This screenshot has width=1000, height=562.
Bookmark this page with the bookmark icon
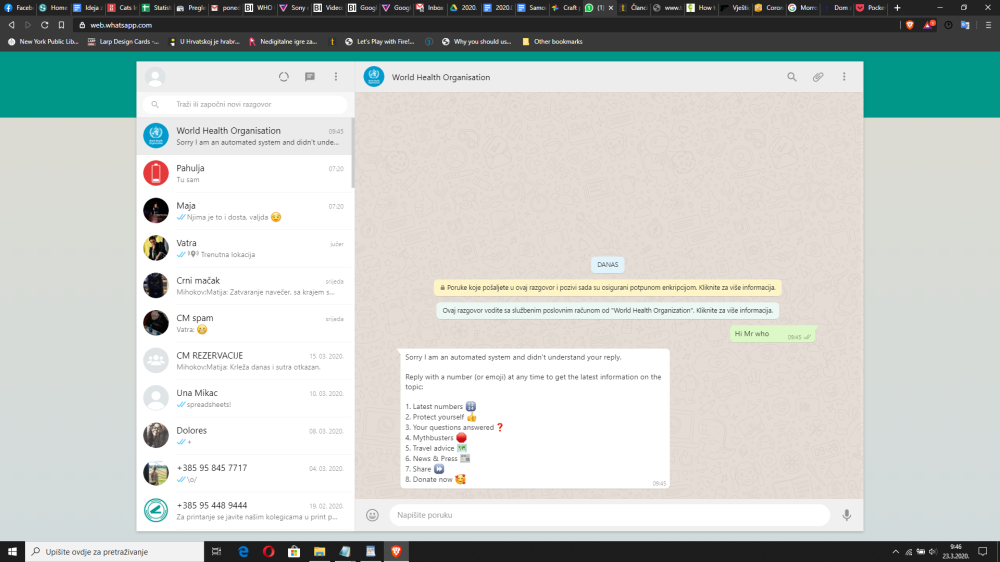click(61, 25)
